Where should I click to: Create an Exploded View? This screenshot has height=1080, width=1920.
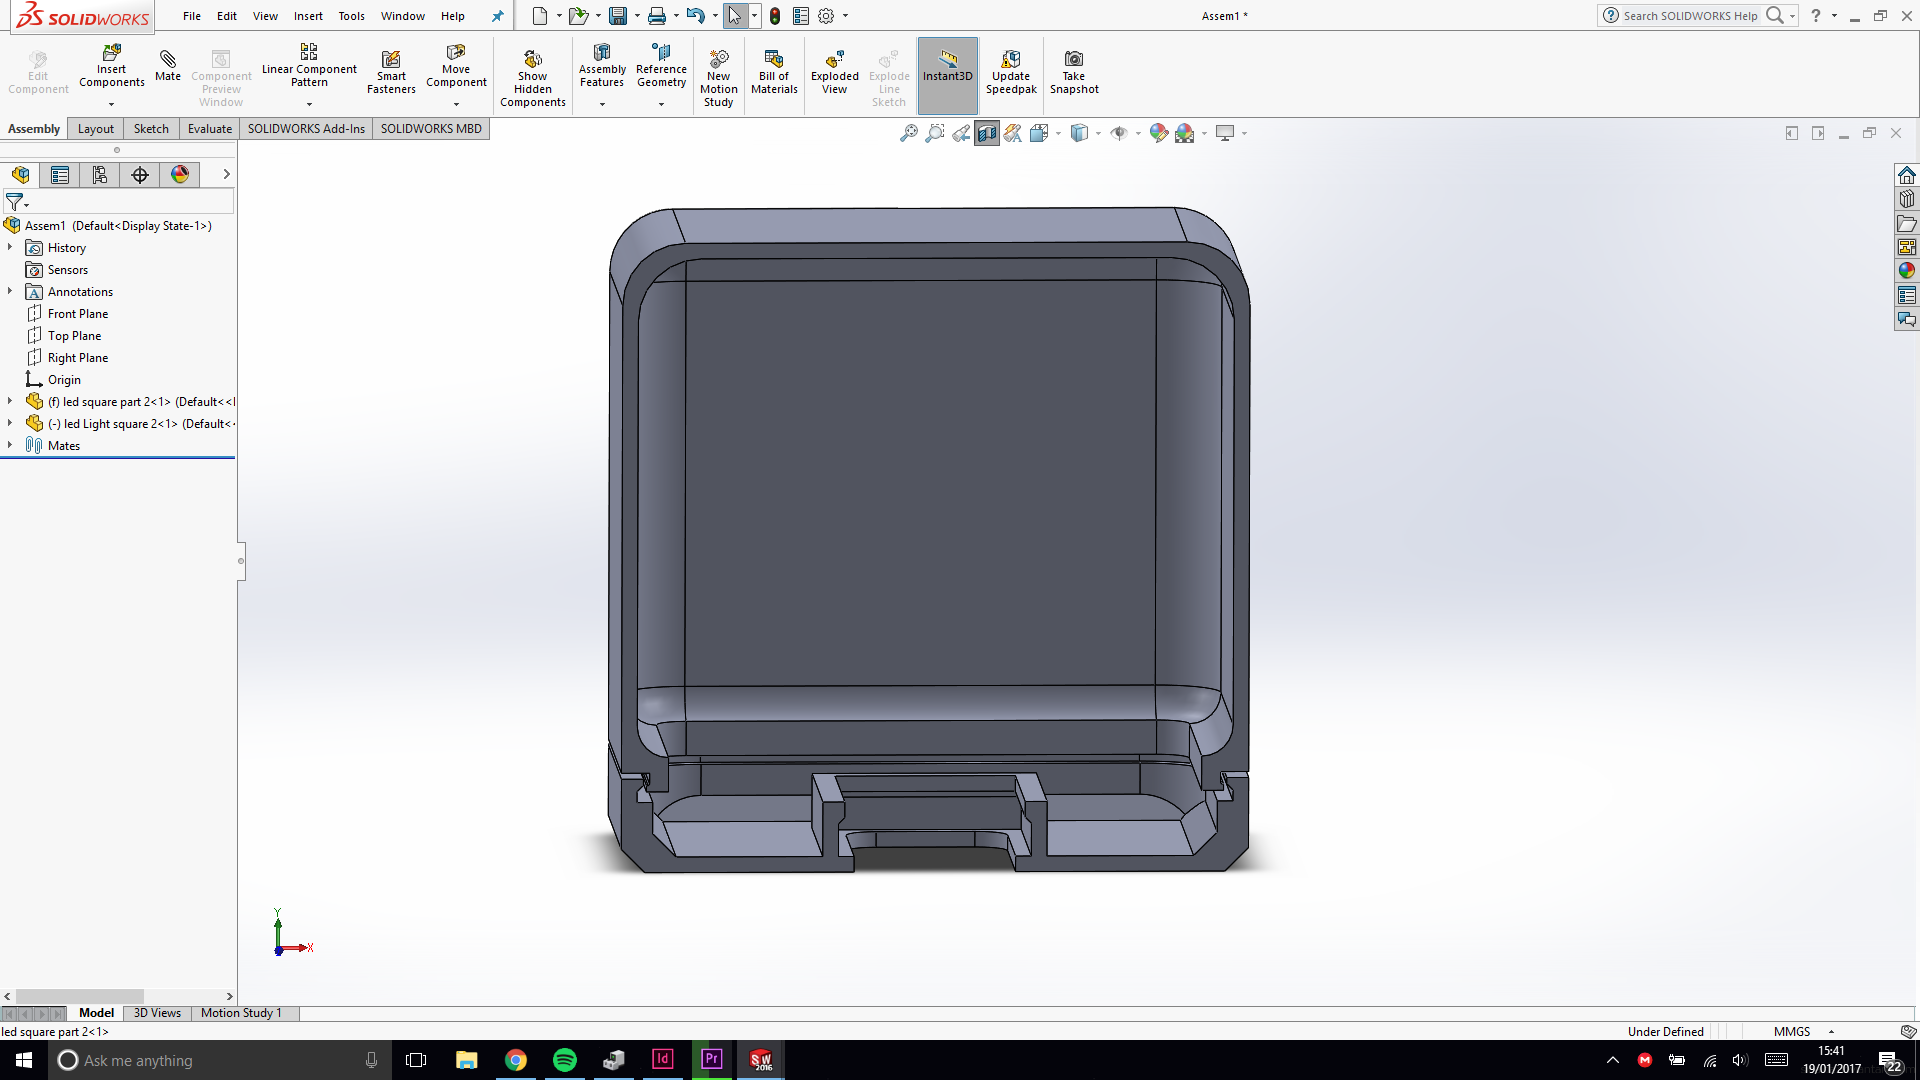pos(834,73)
